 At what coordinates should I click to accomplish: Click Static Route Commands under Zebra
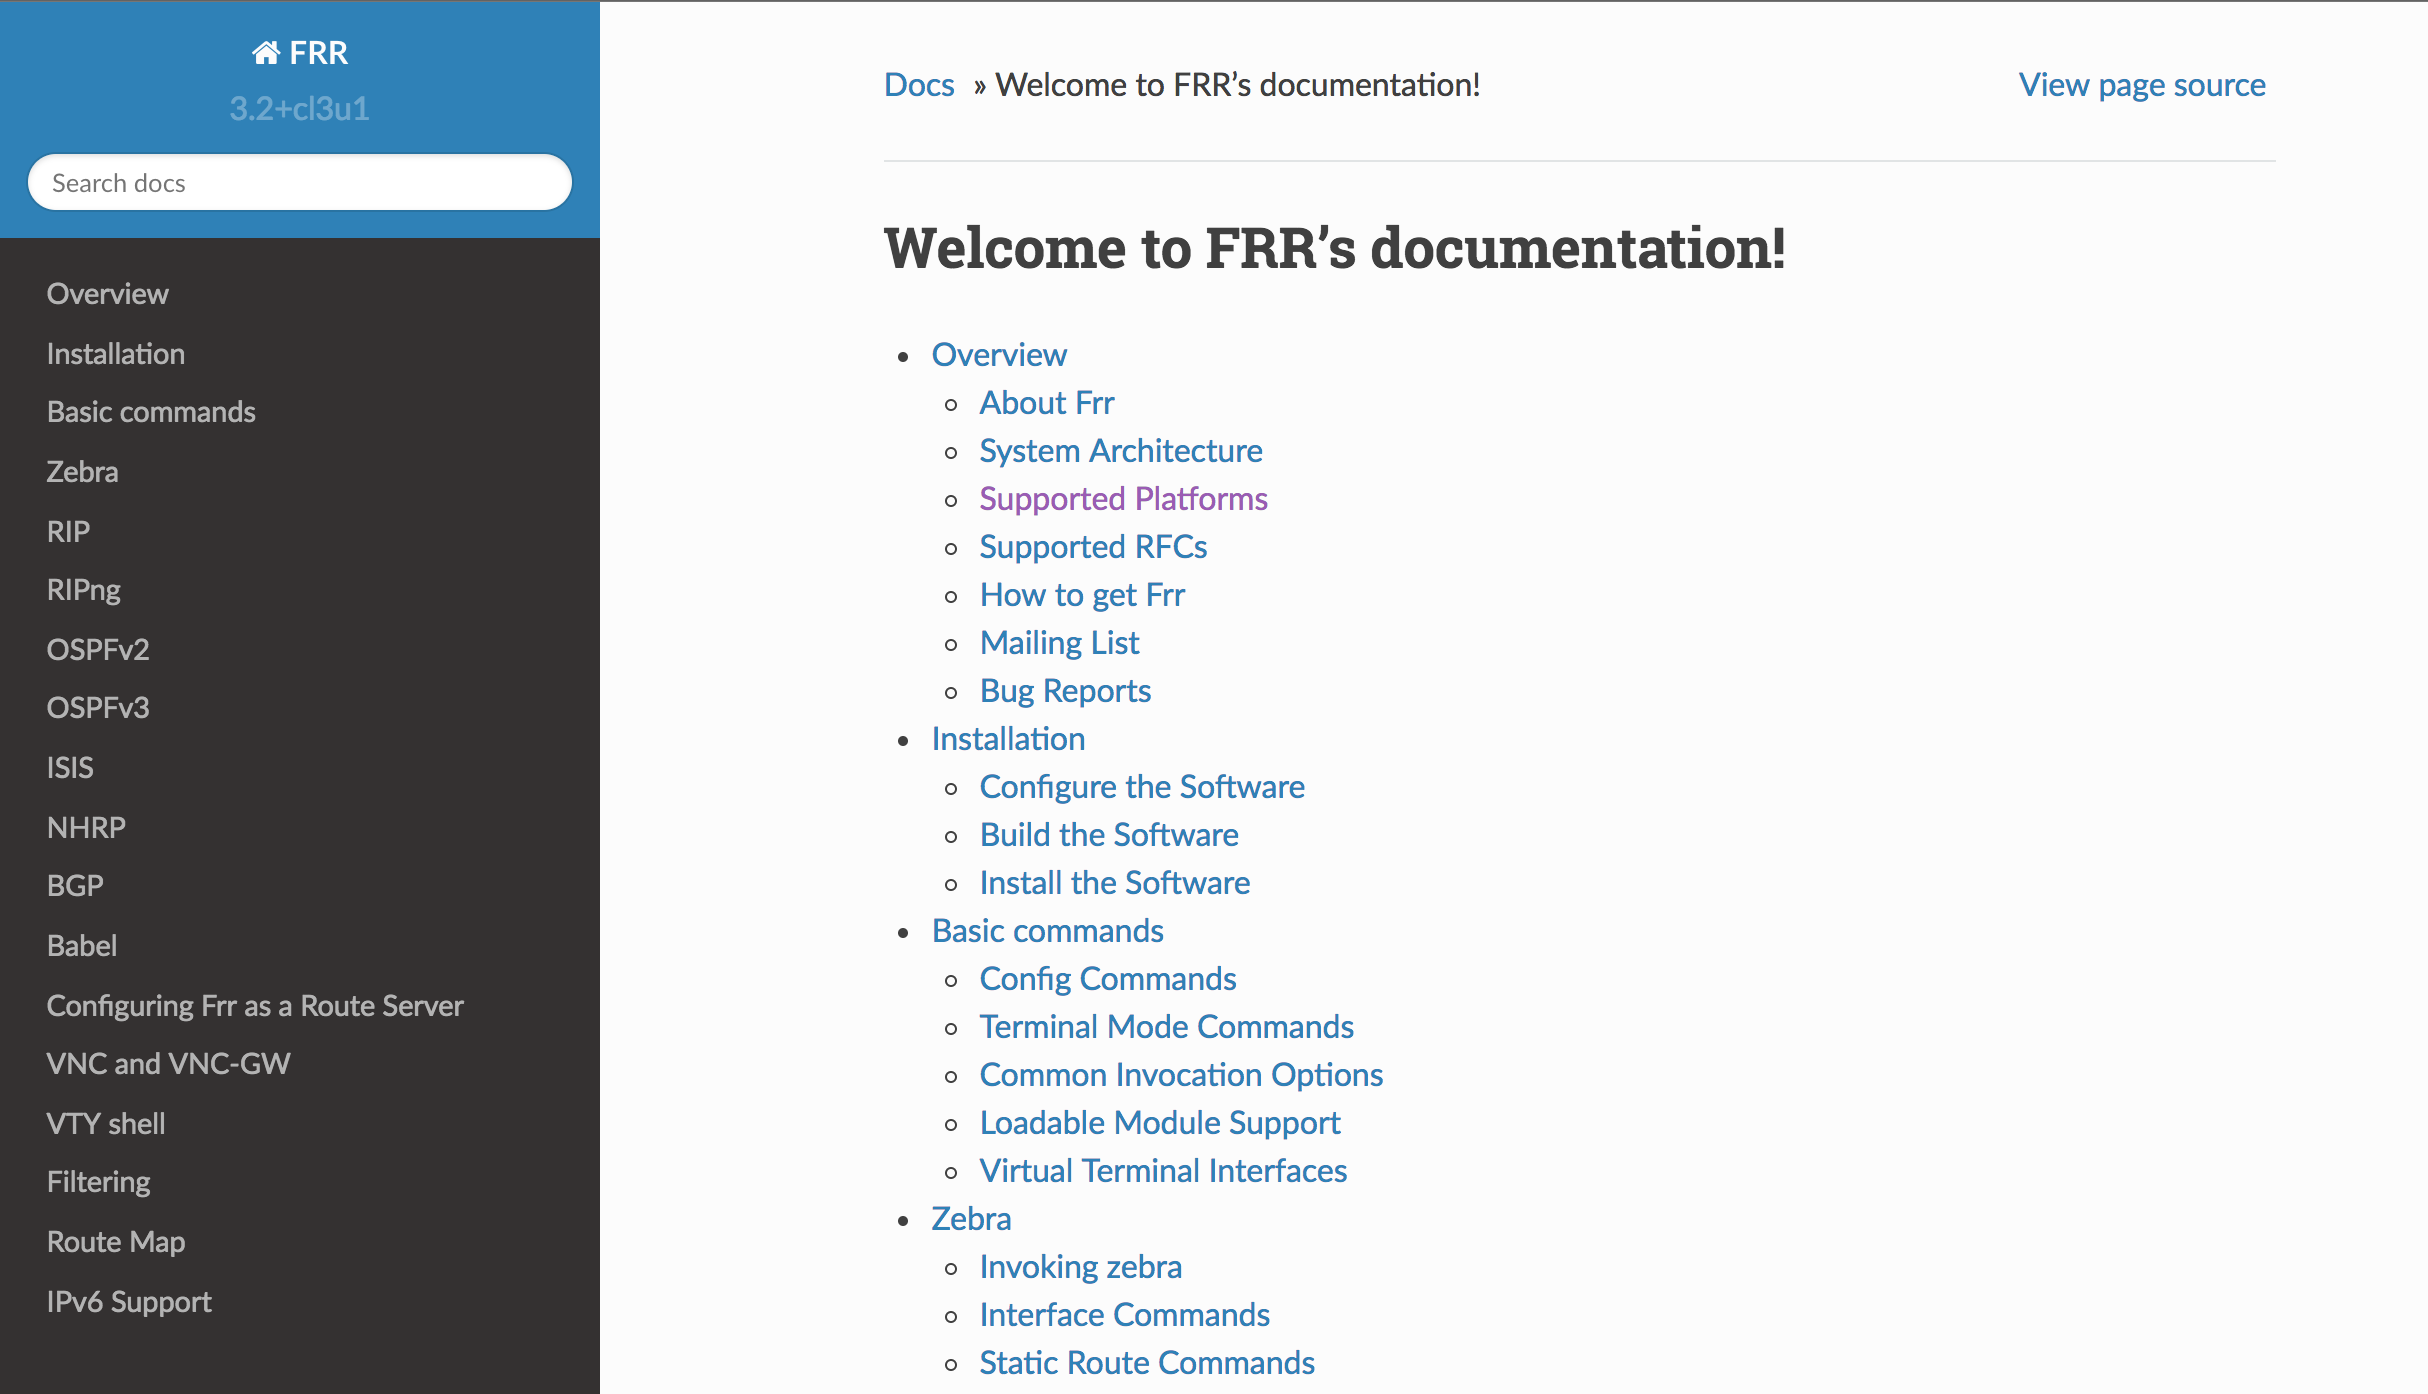(1146, 1362)
